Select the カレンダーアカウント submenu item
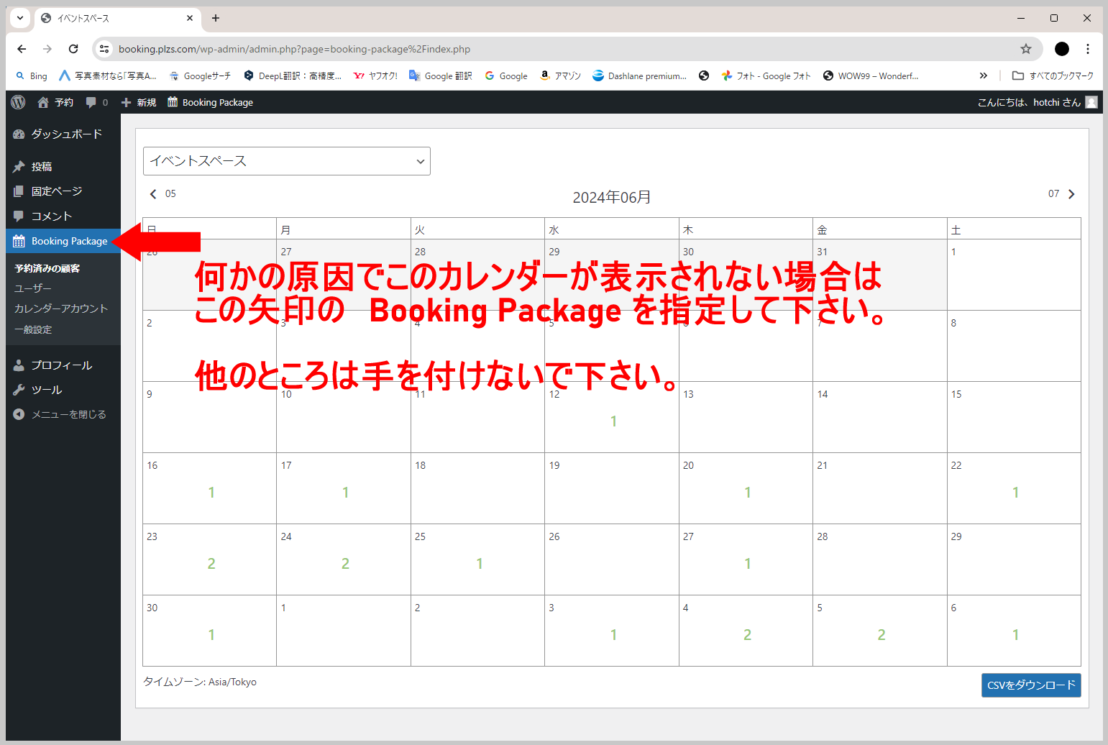 click(x=61, y=309)
